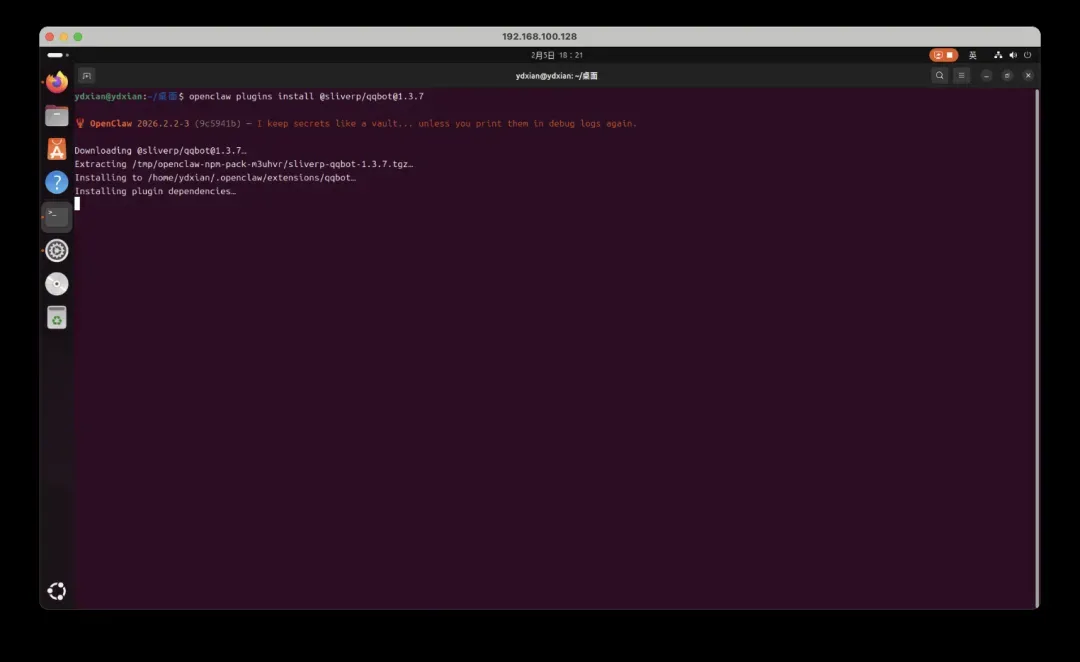1080x662 pixels.
Task: Open Ubuntu App Center
Action: pos(57,150)
